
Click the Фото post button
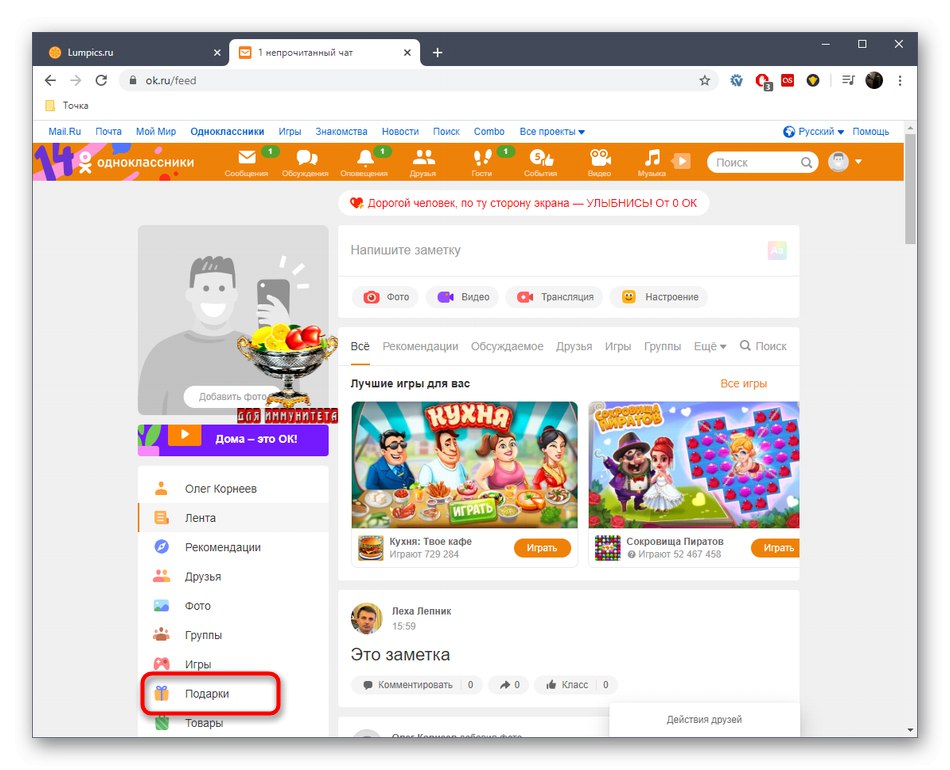tap(385, 297)
